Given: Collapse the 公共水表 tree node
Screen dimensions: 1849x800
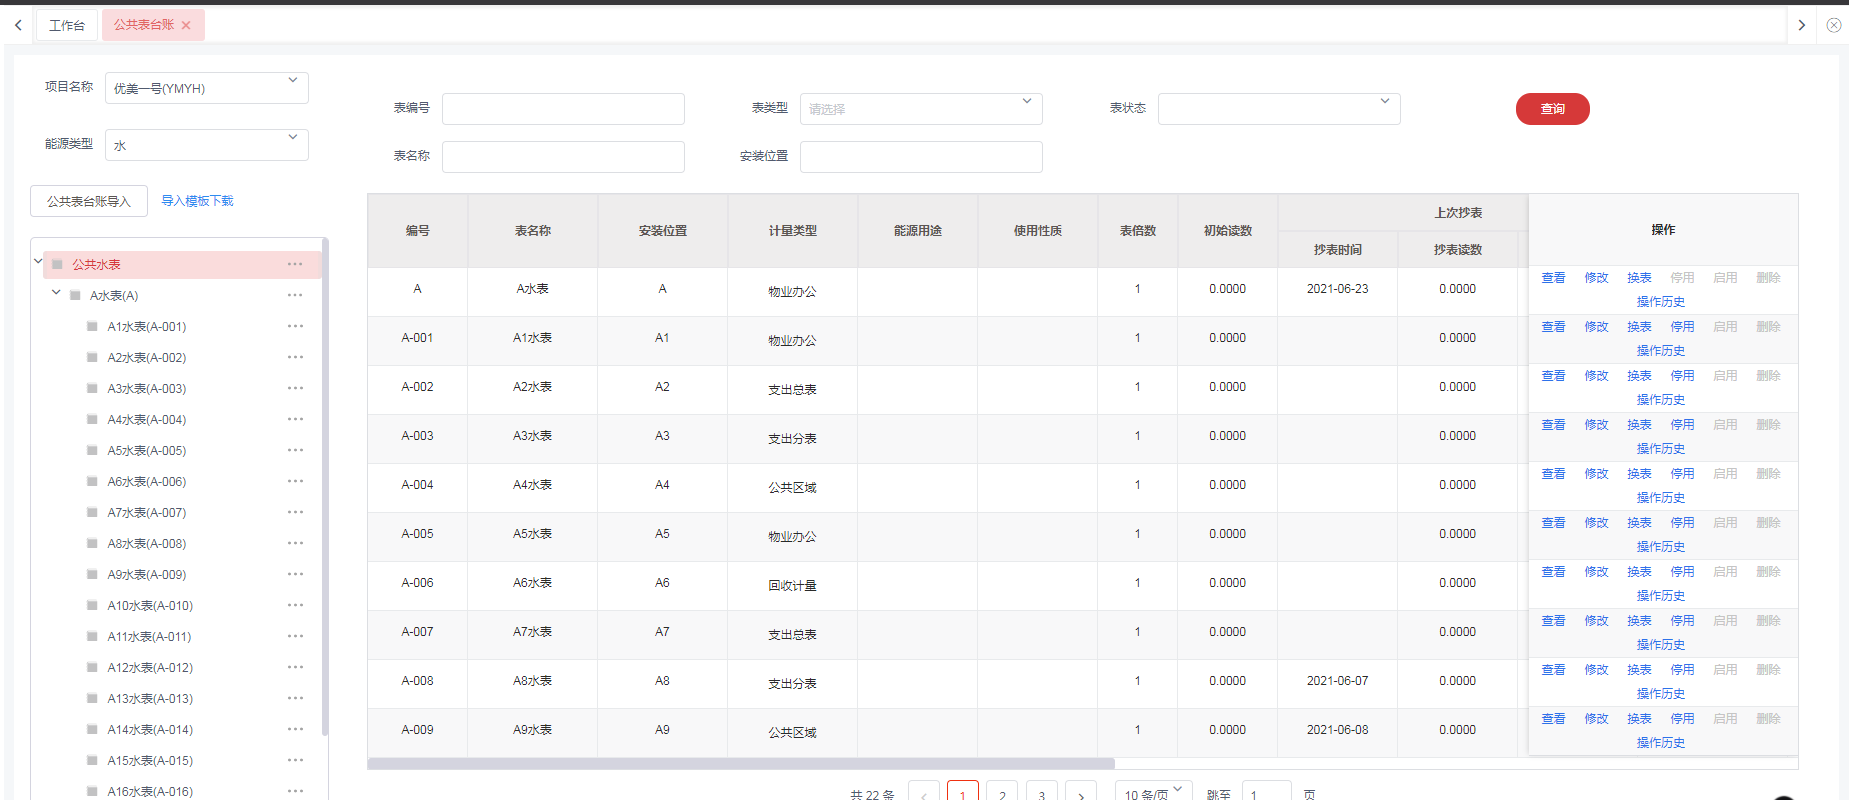Looking at the screenshot, I should pyautogui.click(x=38, y=262).
